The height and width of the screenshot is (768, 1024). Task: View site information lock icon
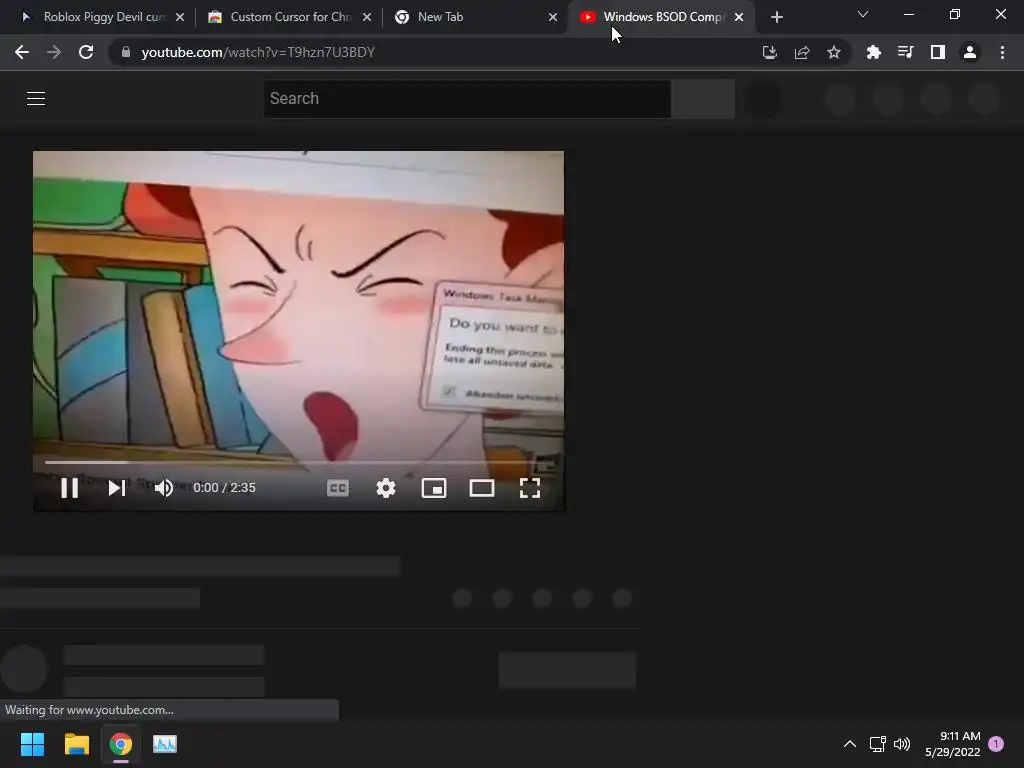click(x=126, y=52)
